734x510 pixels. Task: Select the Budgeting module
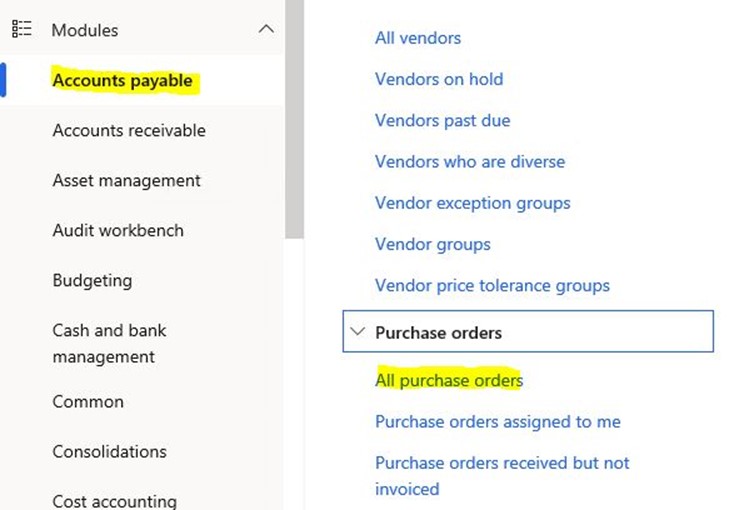92,280
